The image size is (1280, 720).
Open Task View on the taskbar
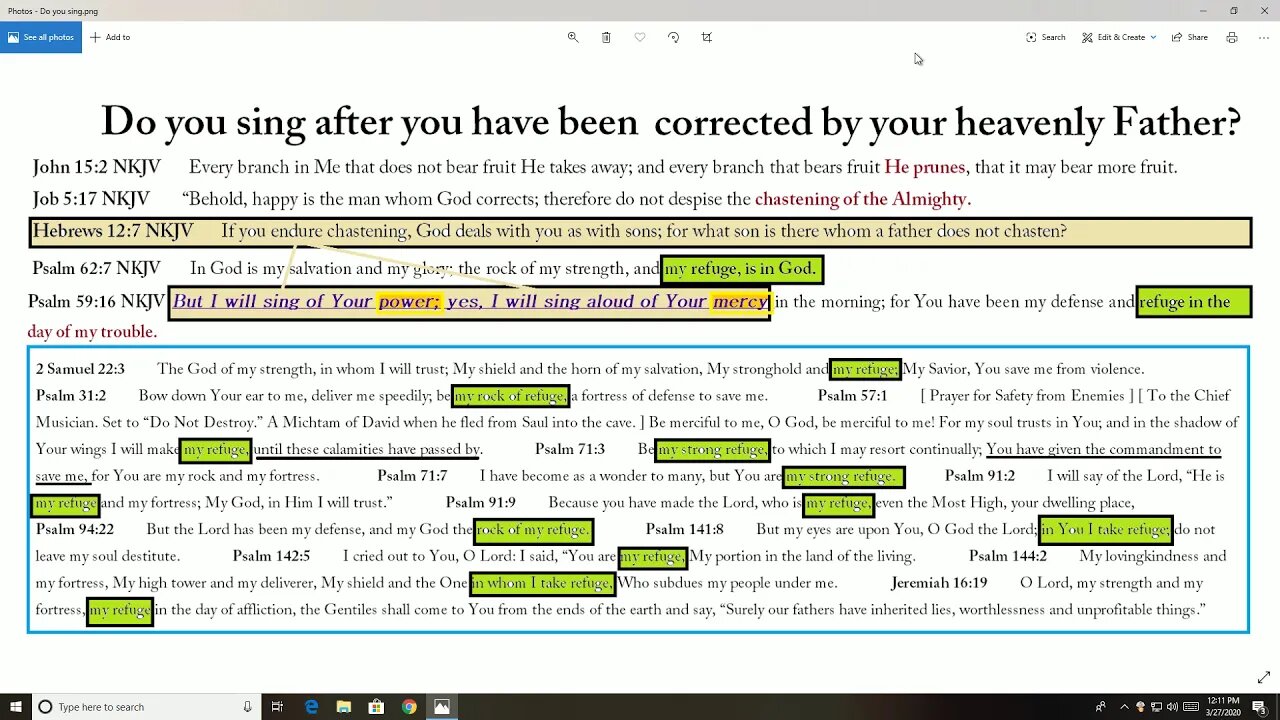(278, 707)
